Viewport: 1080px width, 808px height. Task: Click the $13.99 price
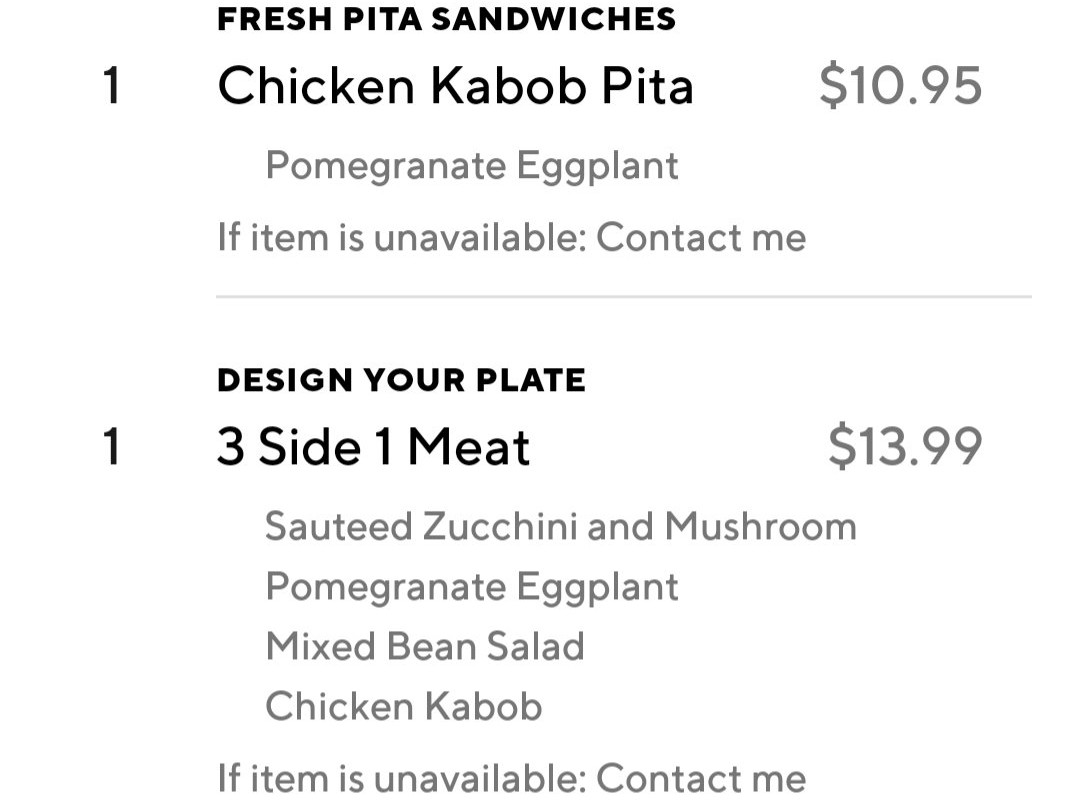point(905,447)
